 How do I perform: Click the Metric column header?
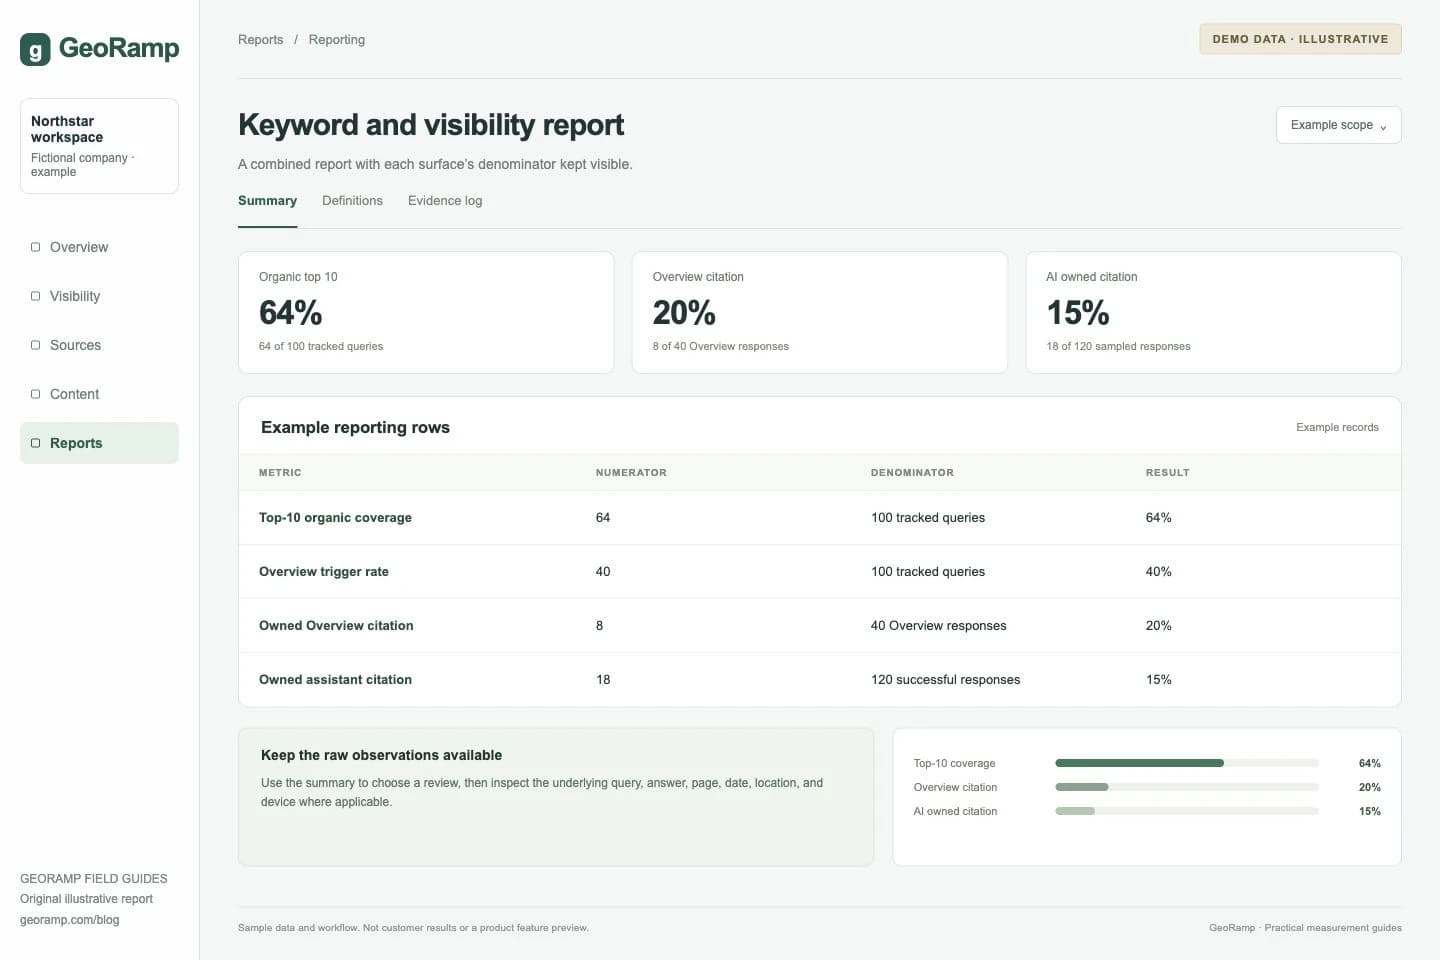coord(280,473)
